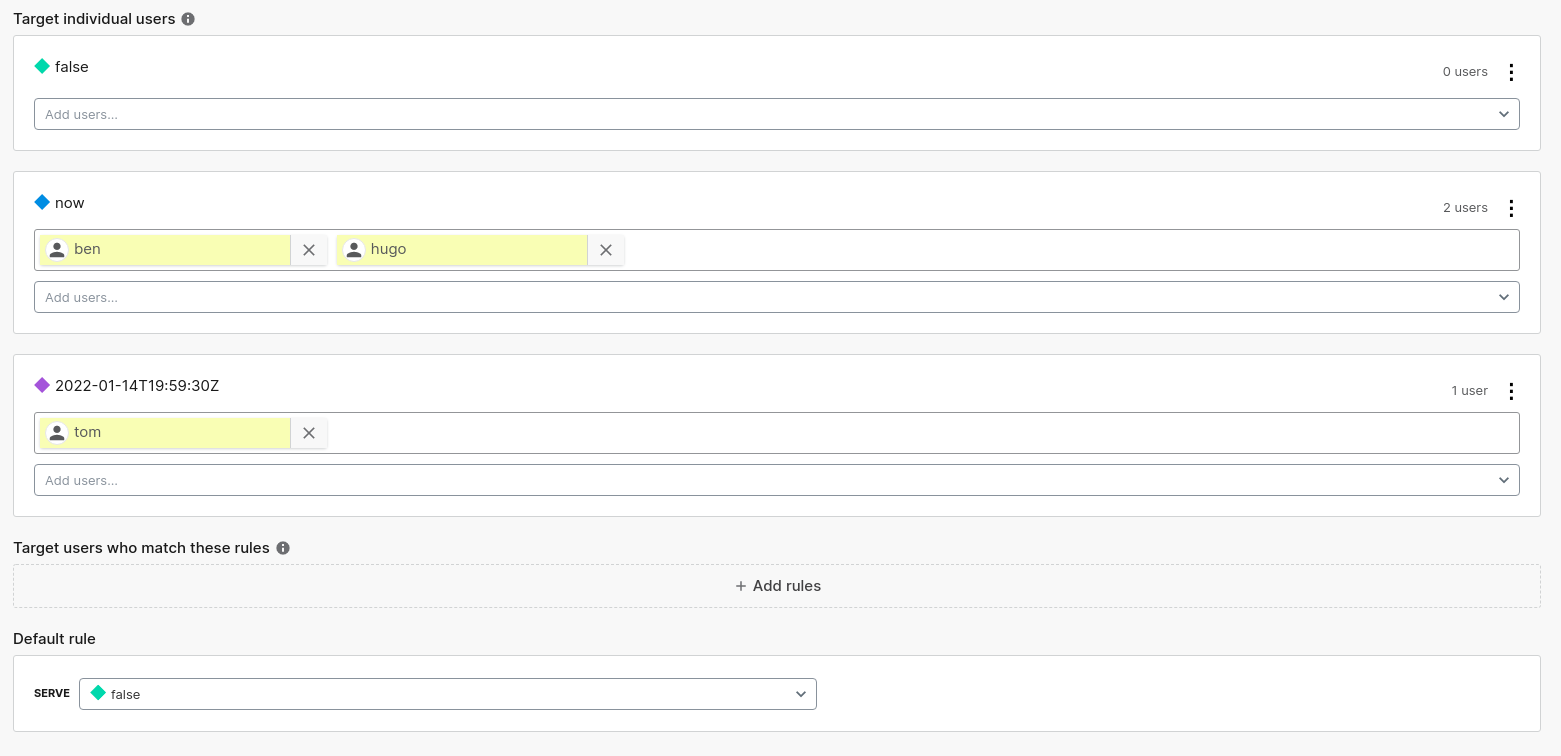The image size is (1561, 756).
Task: Remove user ben from now variation
Action: pyautogui.click(x=309, y=250)
